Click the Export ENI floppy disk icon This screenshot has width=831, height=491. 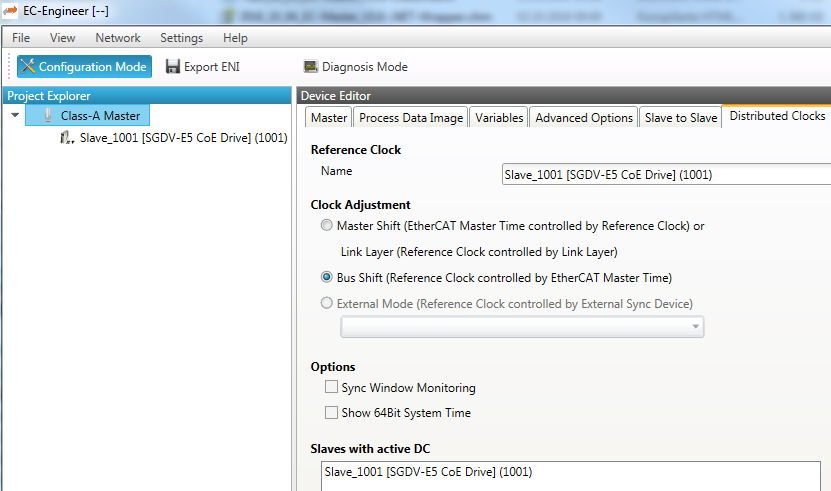pos(173,67)
